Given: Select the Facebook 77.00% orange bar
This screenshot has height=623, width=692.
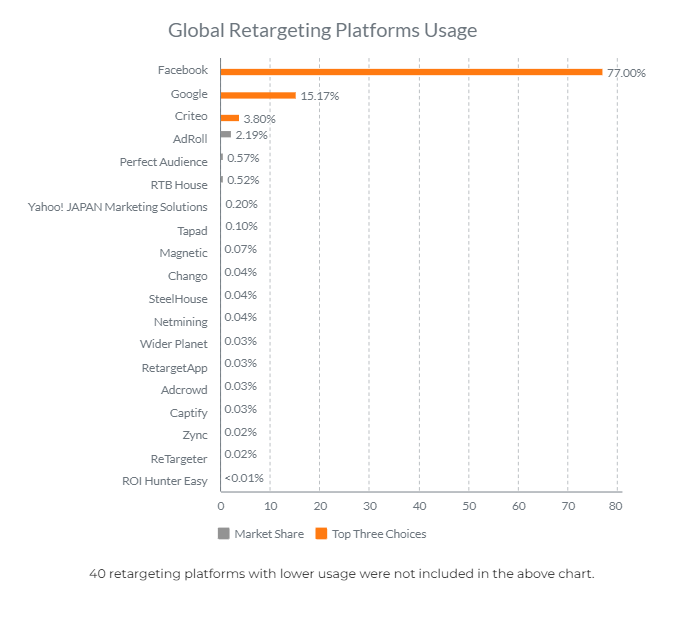Looking at the screenshot, I should pos(411,72).
